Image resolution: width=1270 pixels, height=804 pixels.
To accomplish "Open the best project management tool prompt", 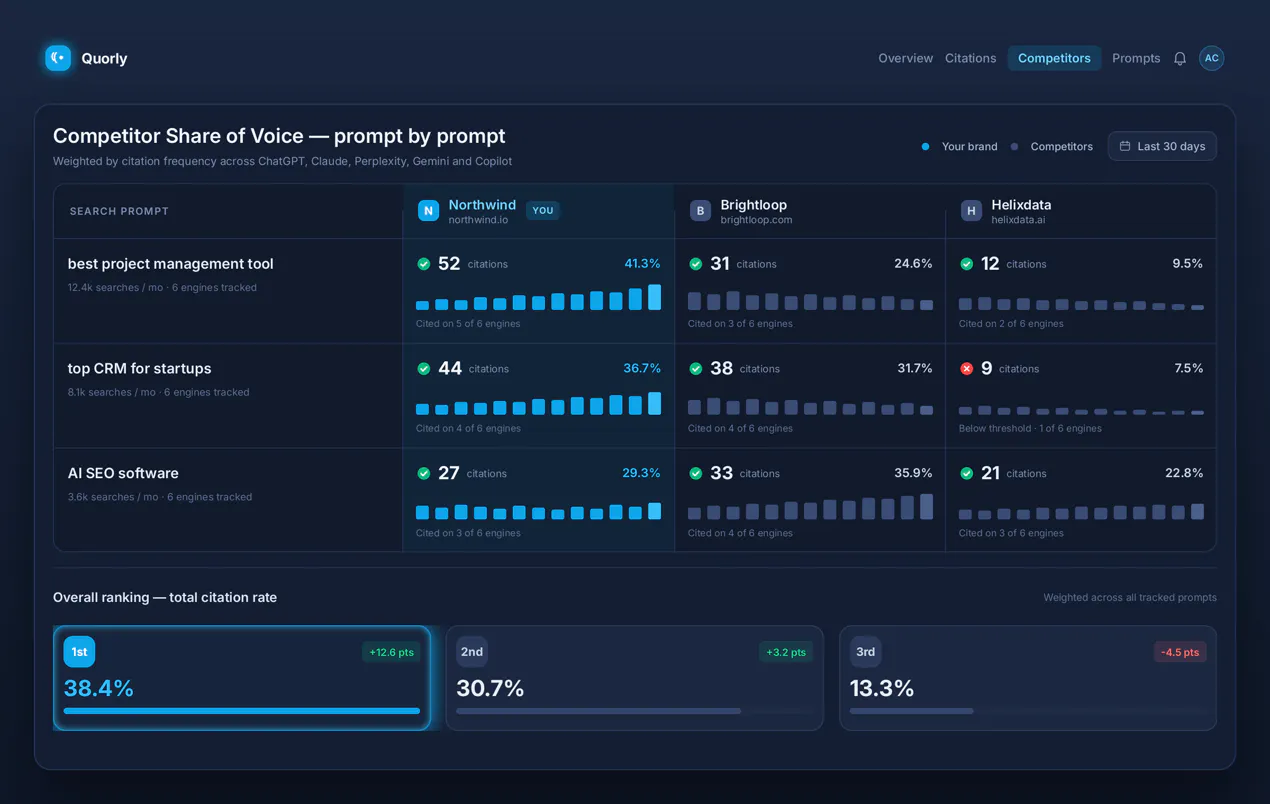I will point(170,264).
